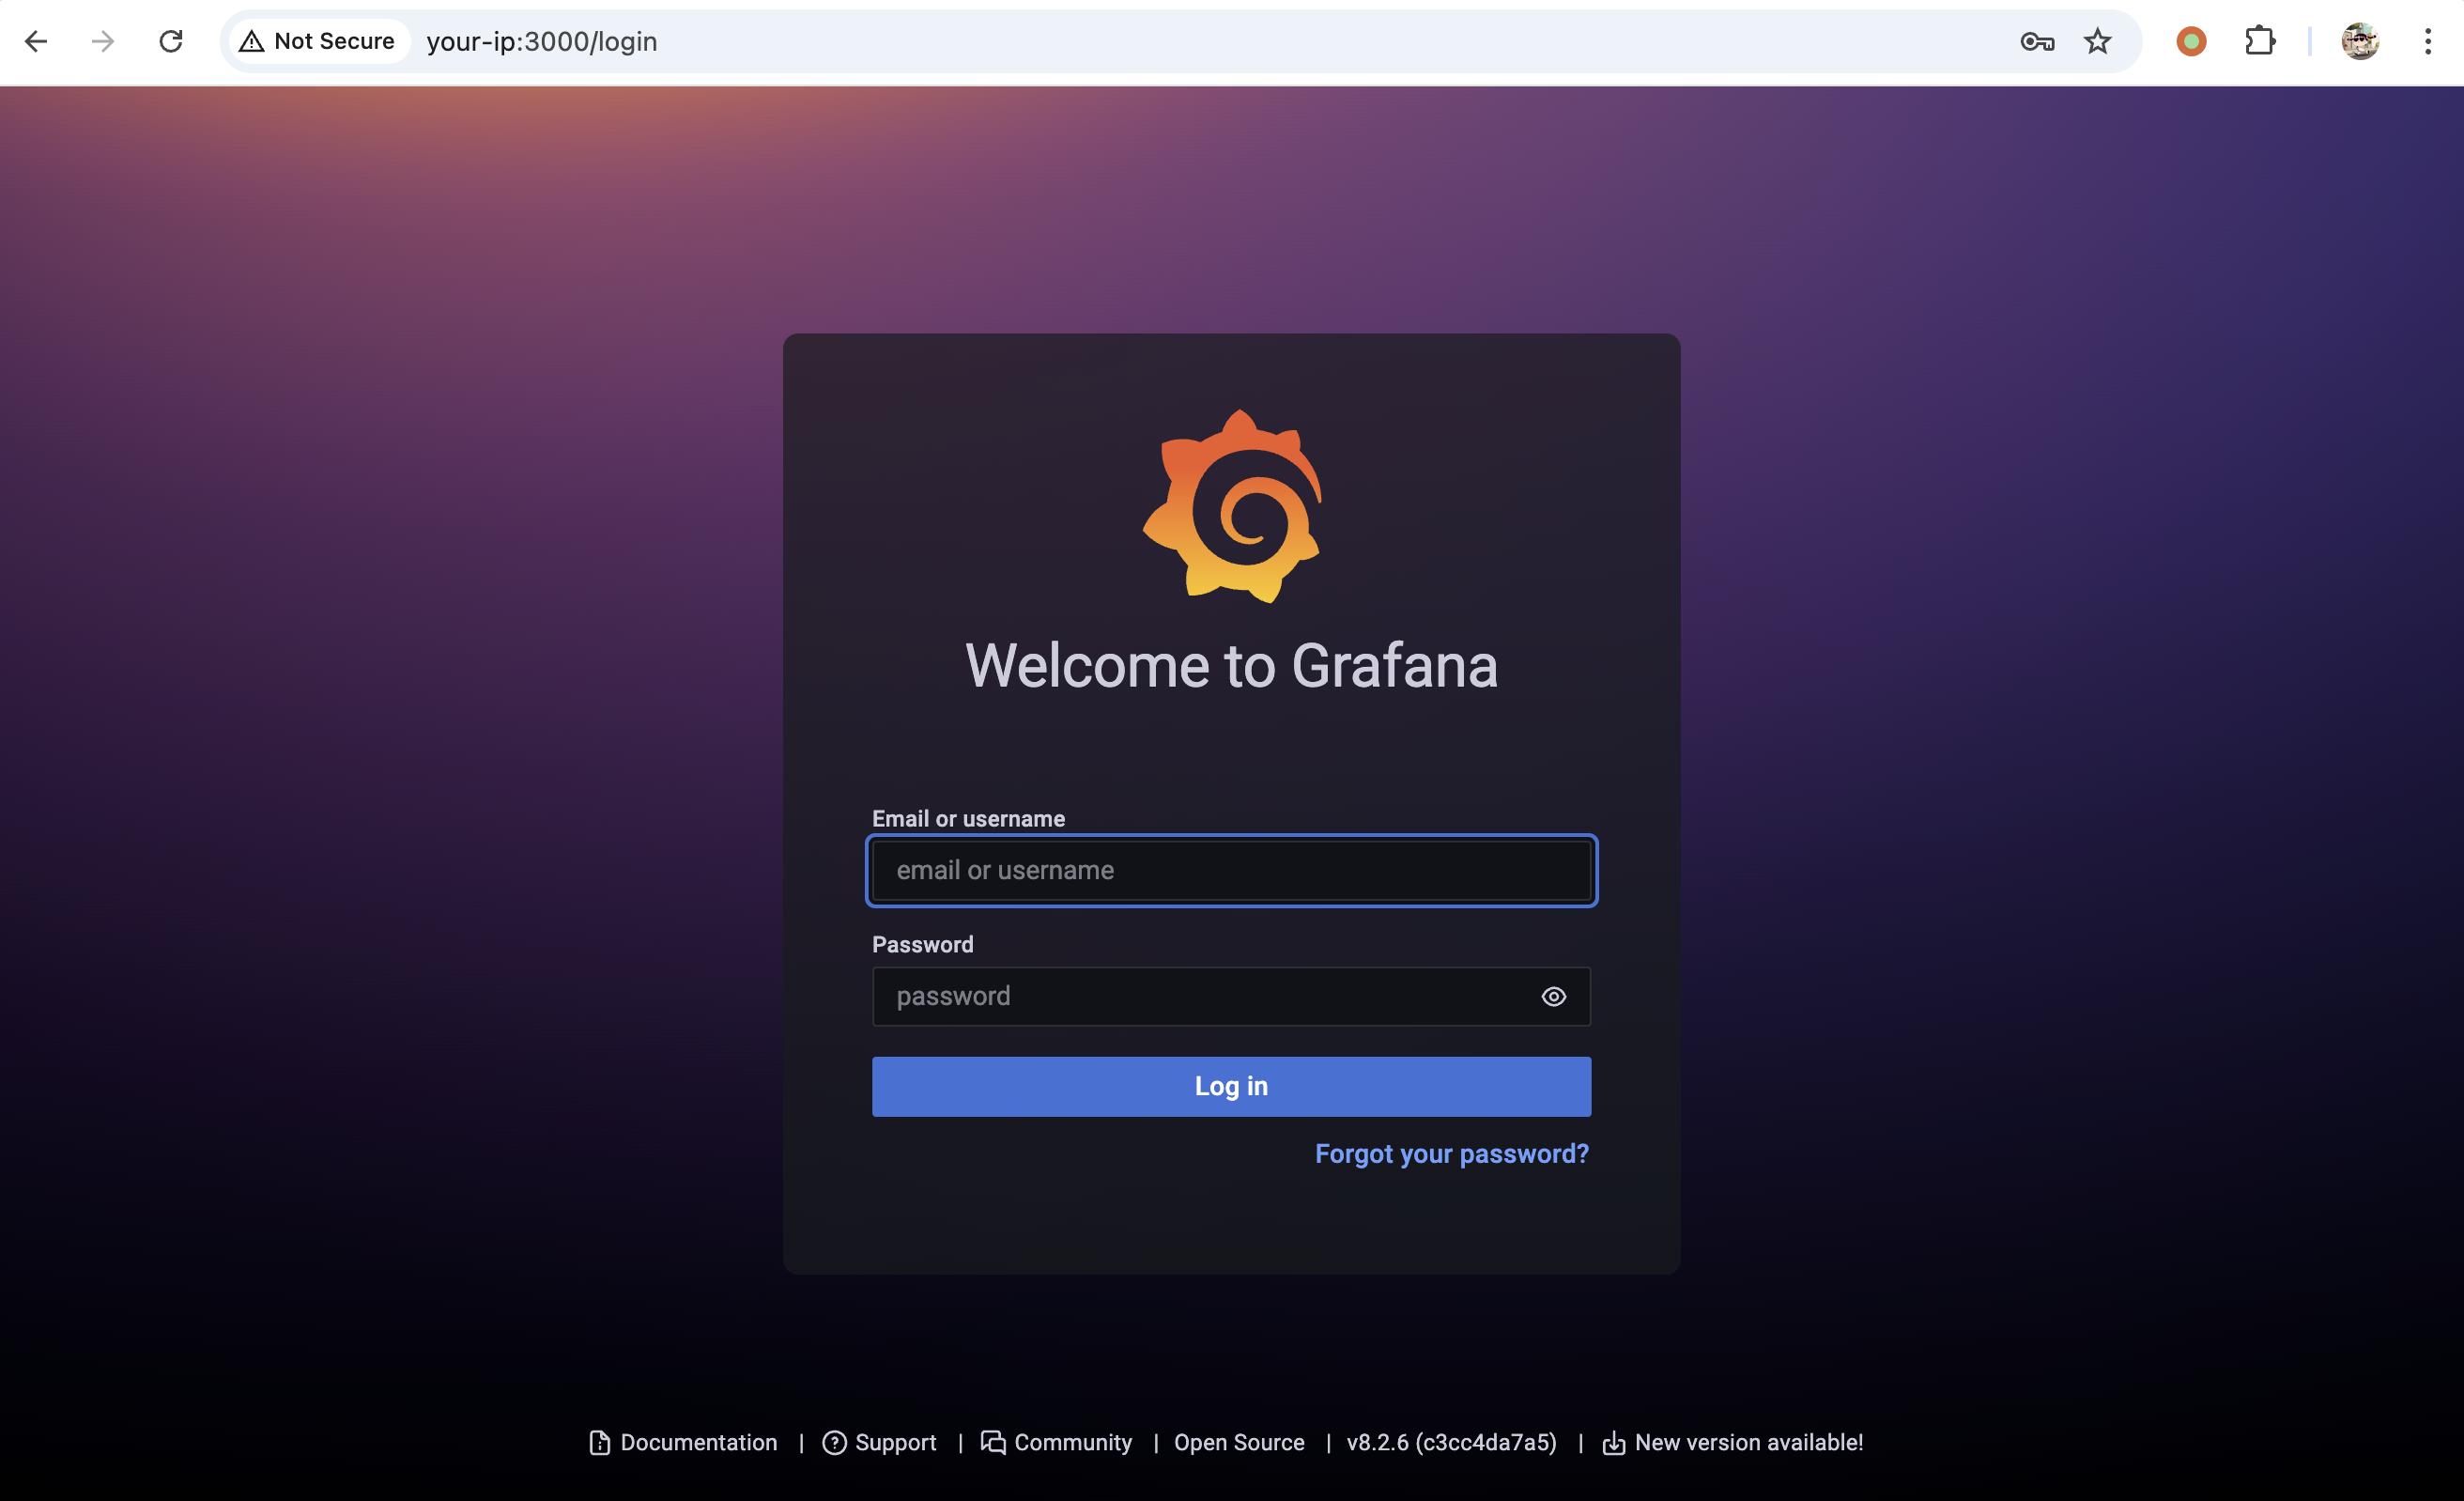The height and width of the screenshot is (1501, 2464).
Task: Click the browser forward arrow
Action: [x=103, y=41]
